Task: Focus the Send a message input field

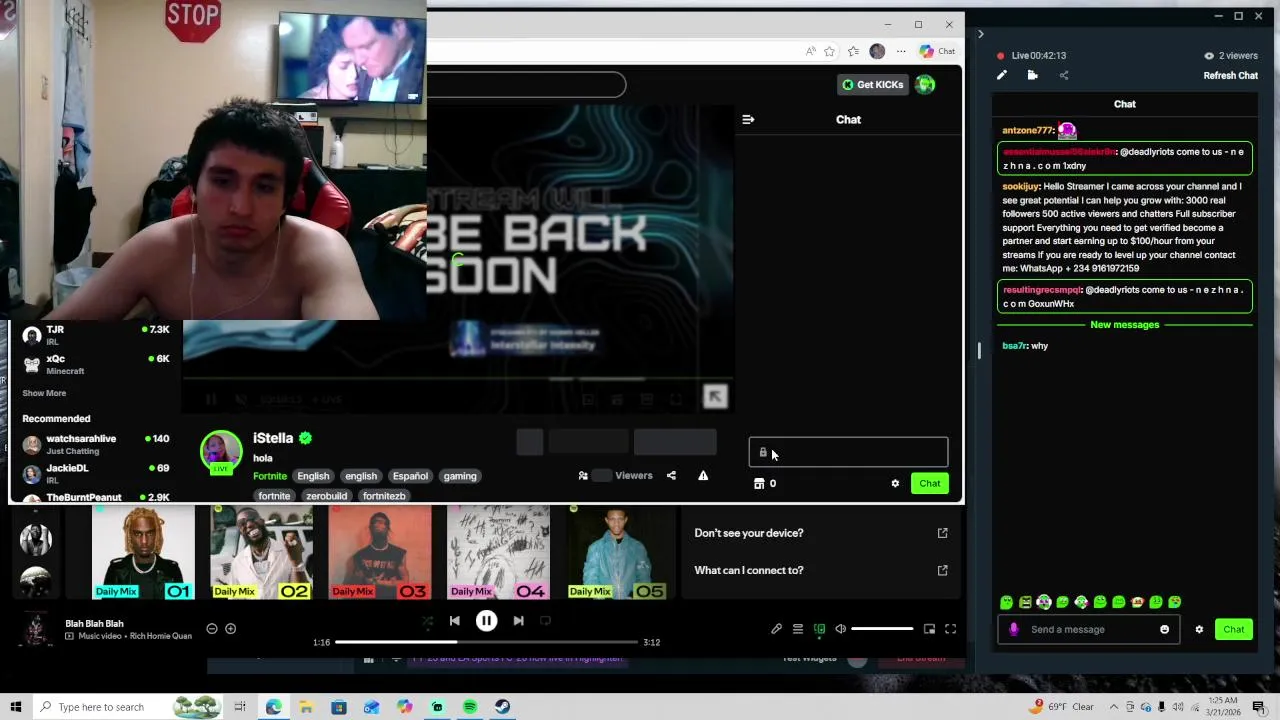Action: pyautogui.click(x=1088, y=629)
